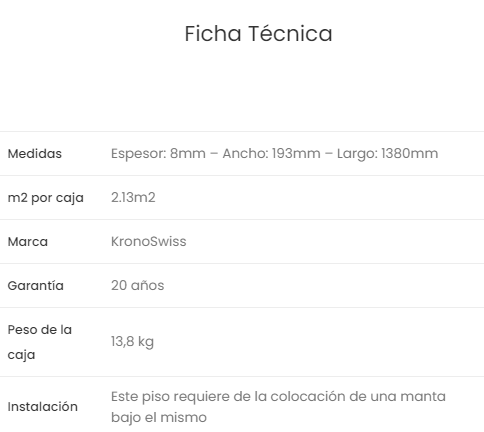Select the m2 por caja label
Viewport: 484px width, 432px height.
click(x=46, y=198)
